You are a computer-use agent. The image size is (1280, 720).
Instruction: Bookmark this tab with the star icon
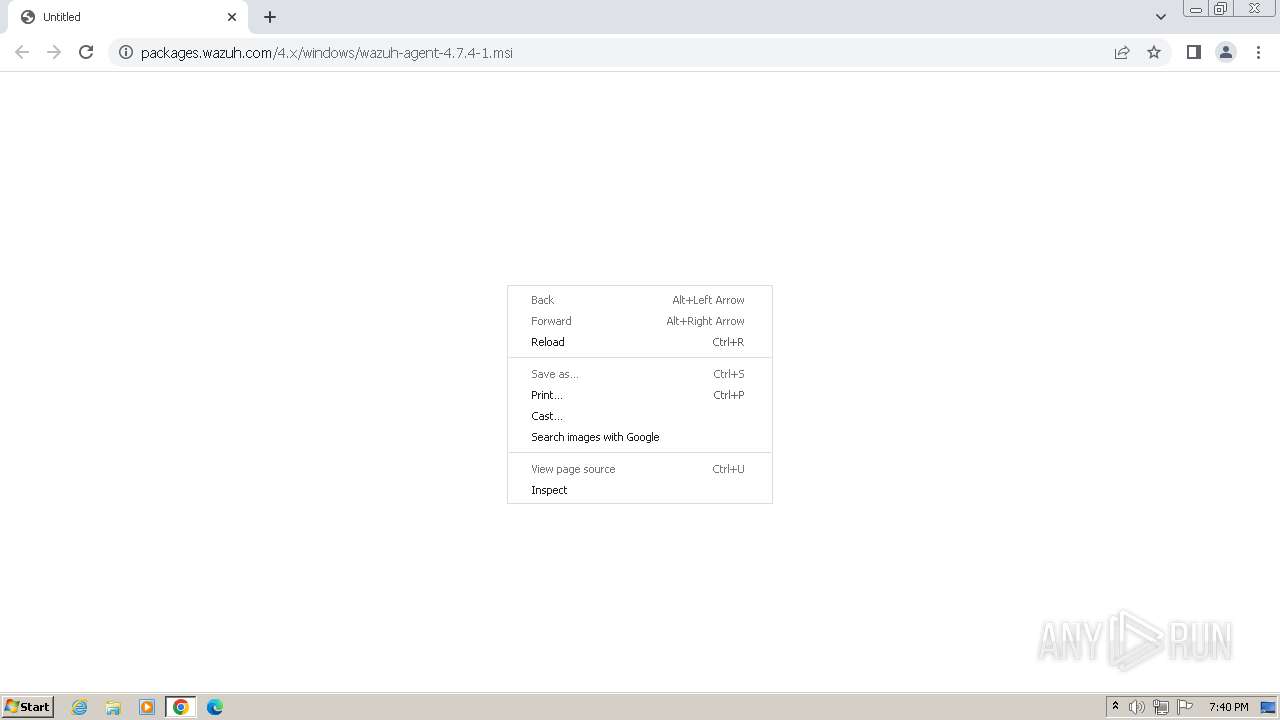pyautogui.click(x=1154, y=53)
